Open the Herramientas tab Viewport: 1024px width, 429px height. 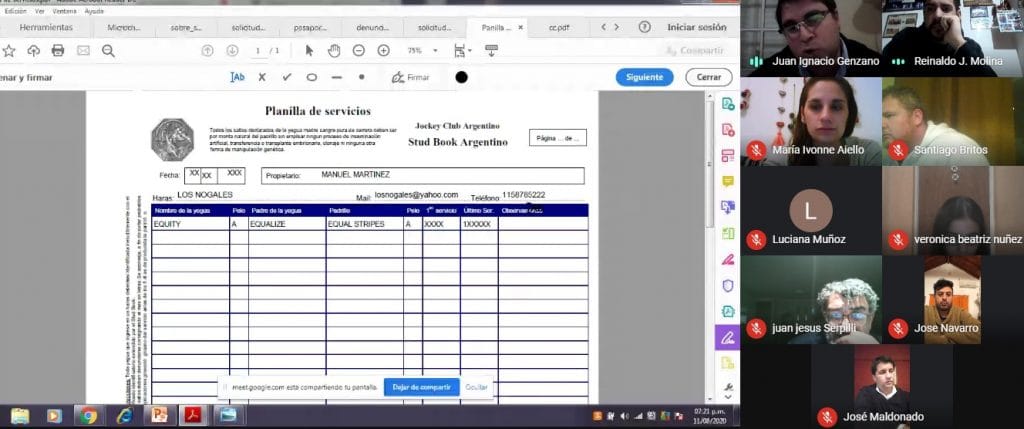click(46, 28)
